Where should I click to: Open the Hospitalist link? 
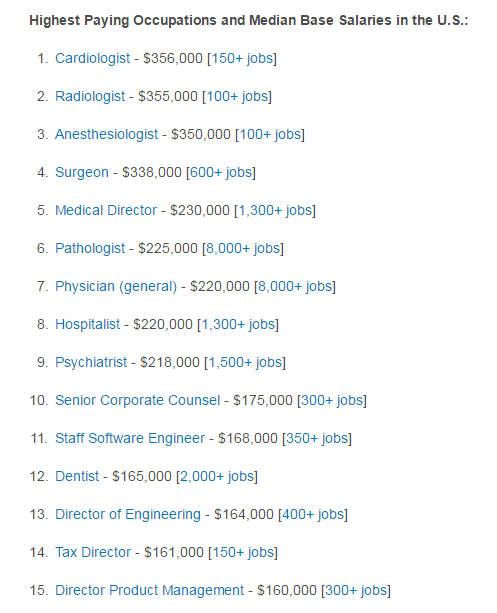pyautogui.click(x=88, y=324)
